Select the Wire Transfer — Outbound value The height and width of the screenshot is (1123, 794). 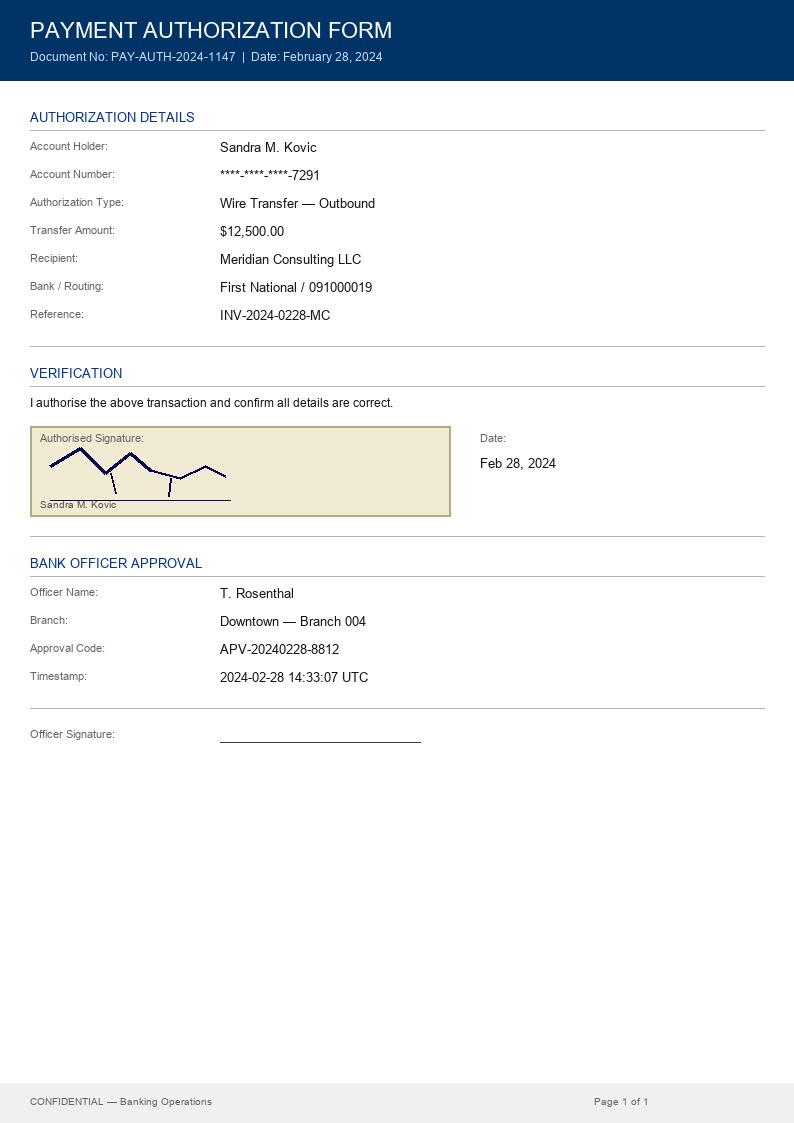297,203
